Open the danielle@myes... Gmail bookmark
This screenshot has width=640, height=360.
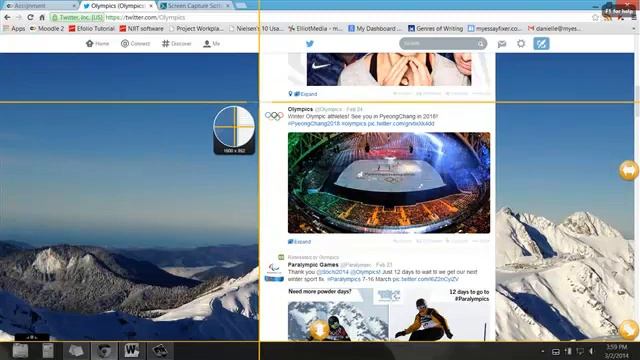point(555,29)
